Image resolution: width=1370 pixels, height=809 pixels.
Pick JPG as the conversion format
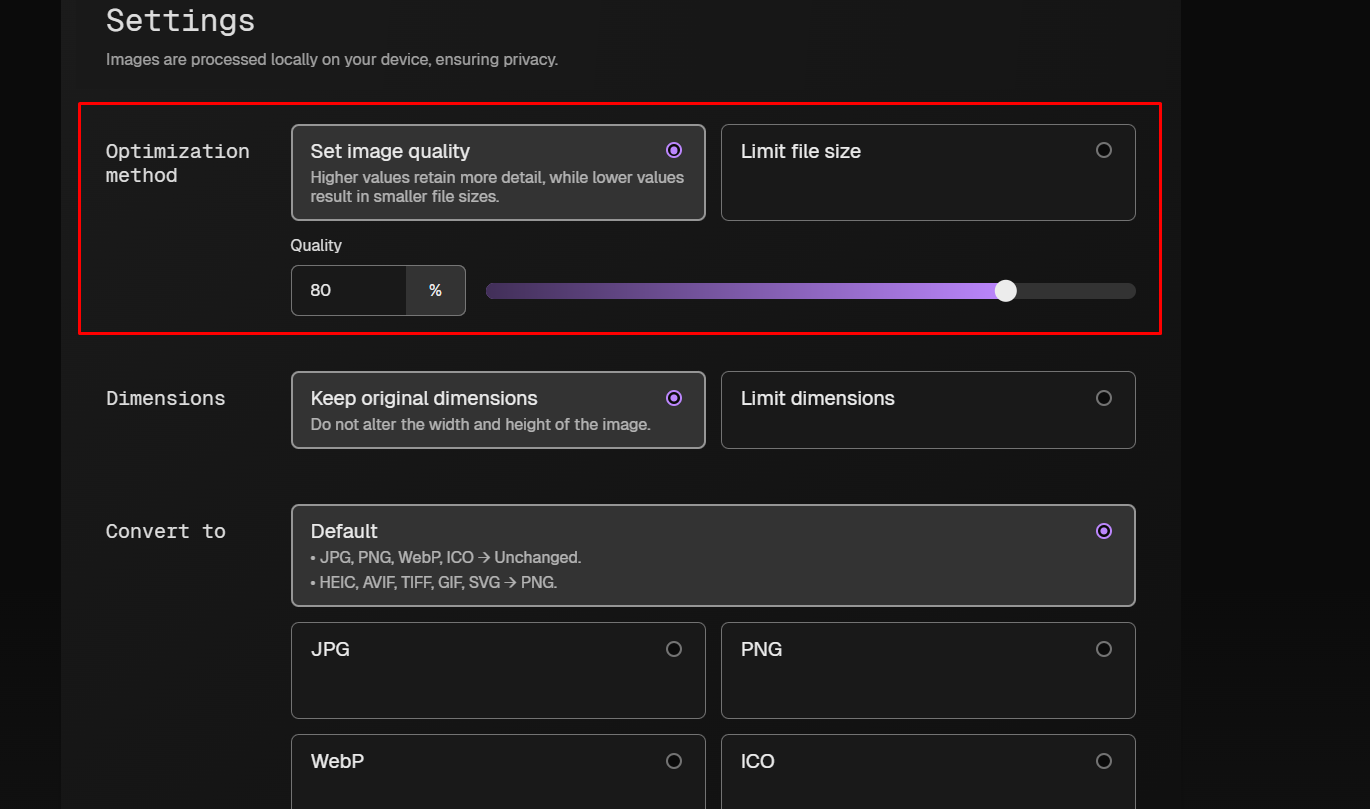pyautogui.click(x=673, y=649)
